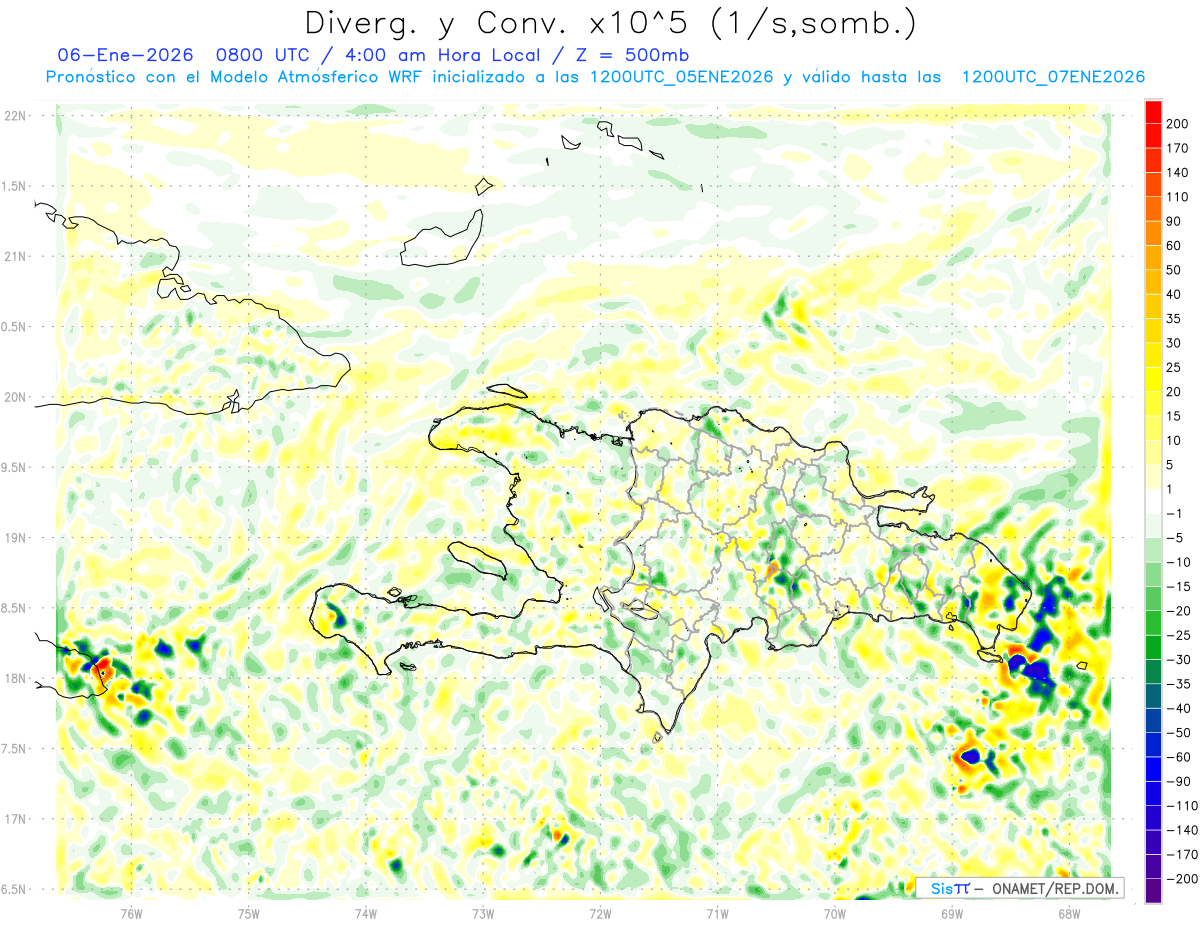Click the '1200UTC_07ENE2026' valid-until time
The image size is (1200, 927).
(x=1053, y=77)
